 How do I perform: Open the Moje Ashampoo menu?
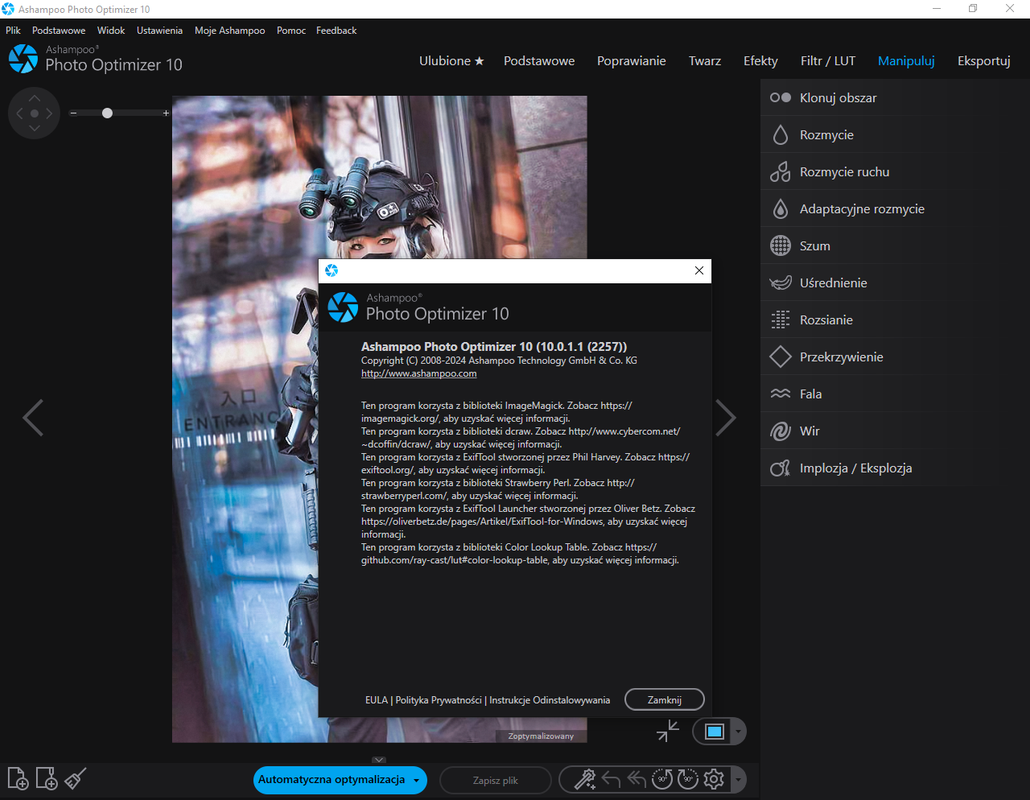click(230, 30)
